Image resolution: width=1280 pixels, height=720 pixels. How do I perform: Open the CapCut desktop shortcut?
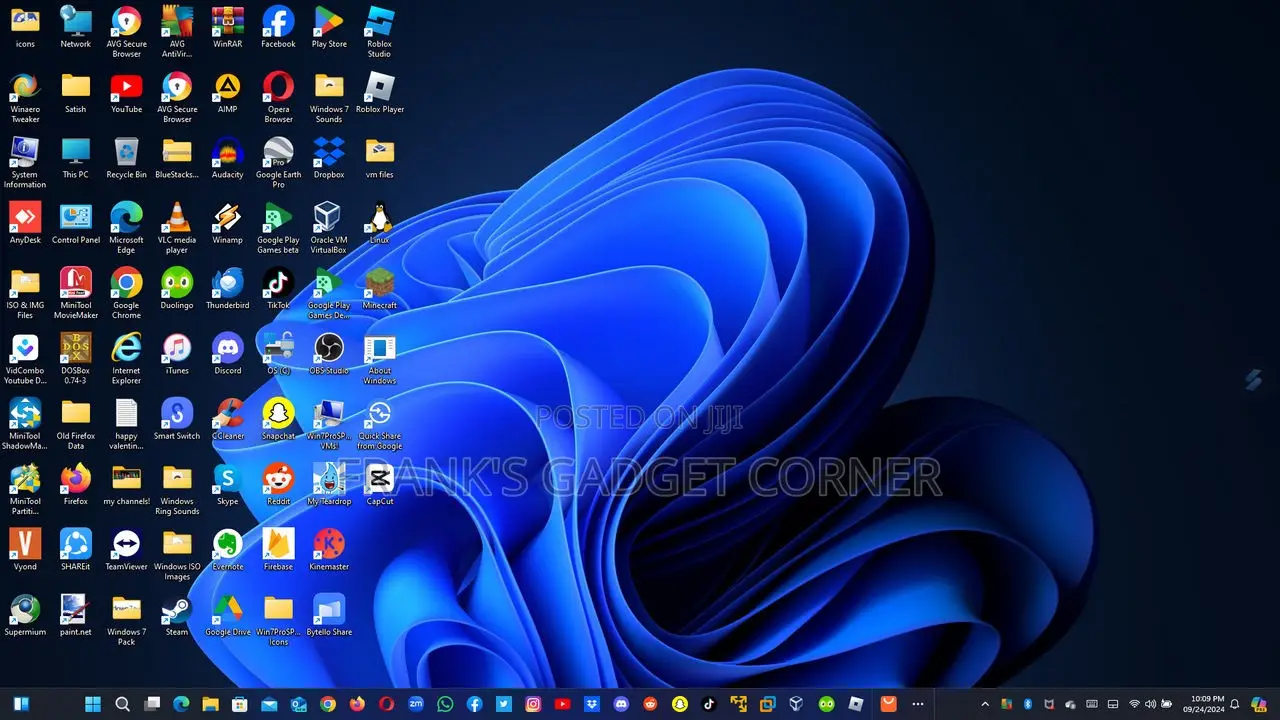379,485
